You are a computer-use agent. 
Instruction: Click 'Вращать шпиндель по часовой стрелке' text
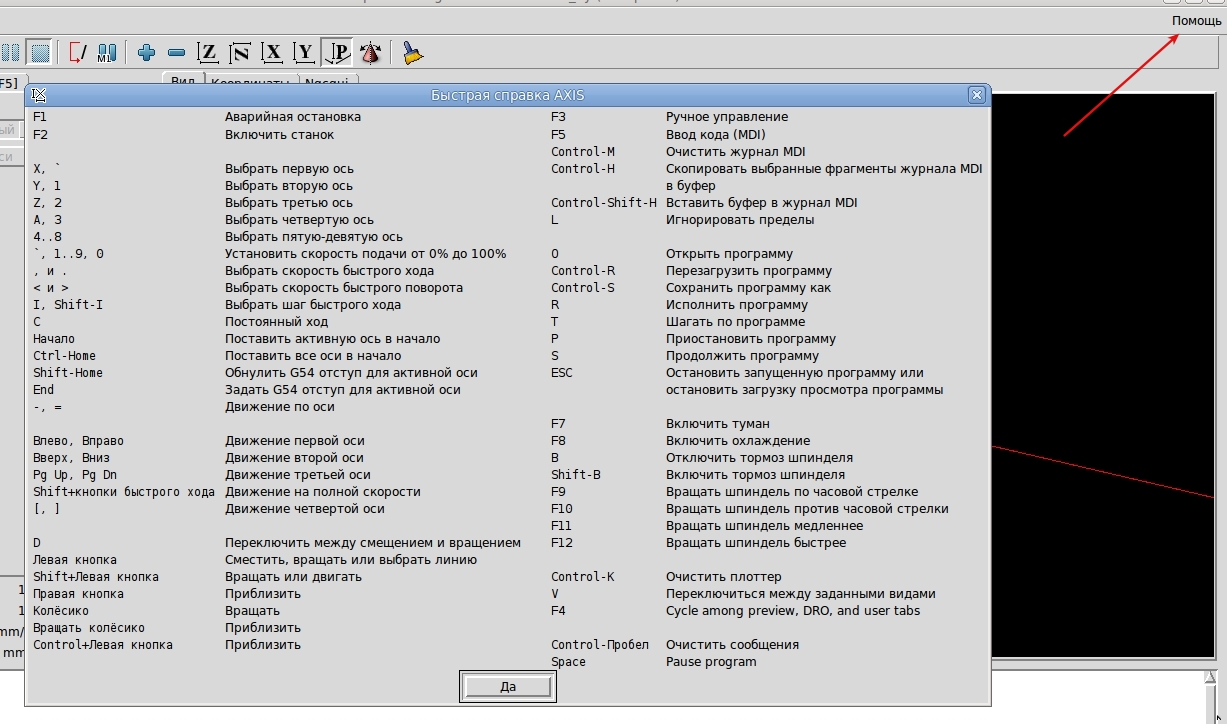pos(792,492)
